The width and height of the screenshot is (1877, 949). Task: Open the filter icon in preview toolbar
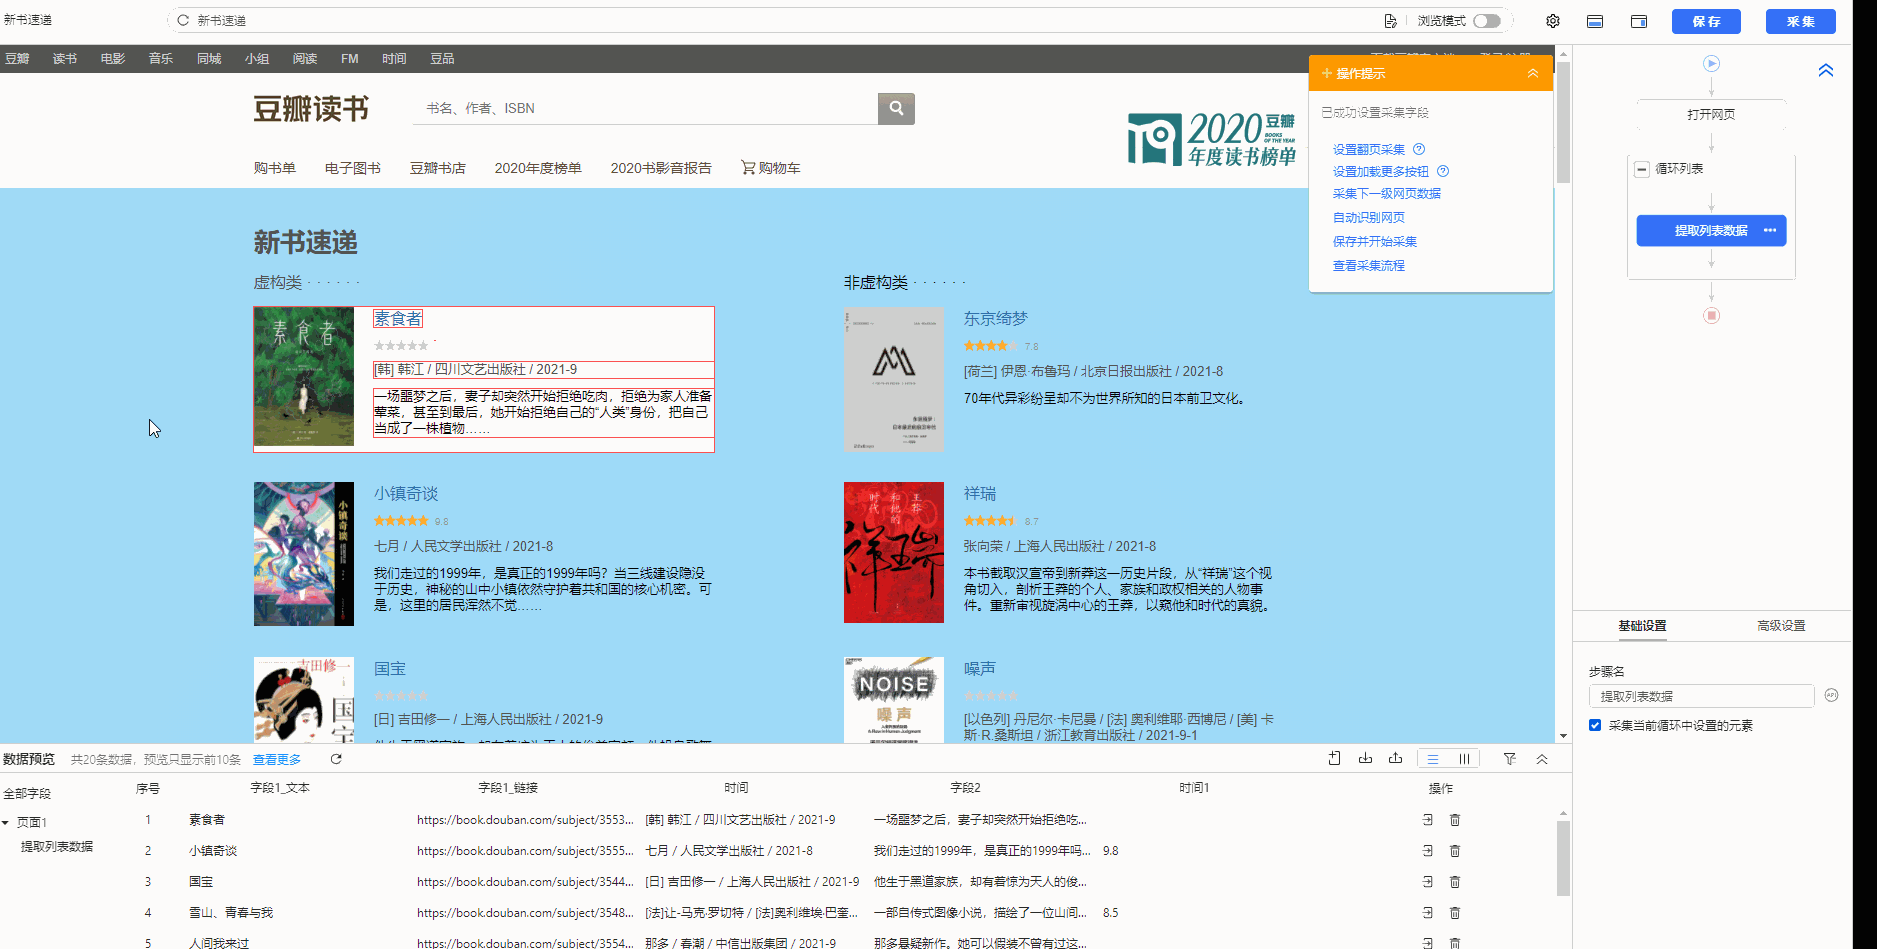tap(1510, 759)
